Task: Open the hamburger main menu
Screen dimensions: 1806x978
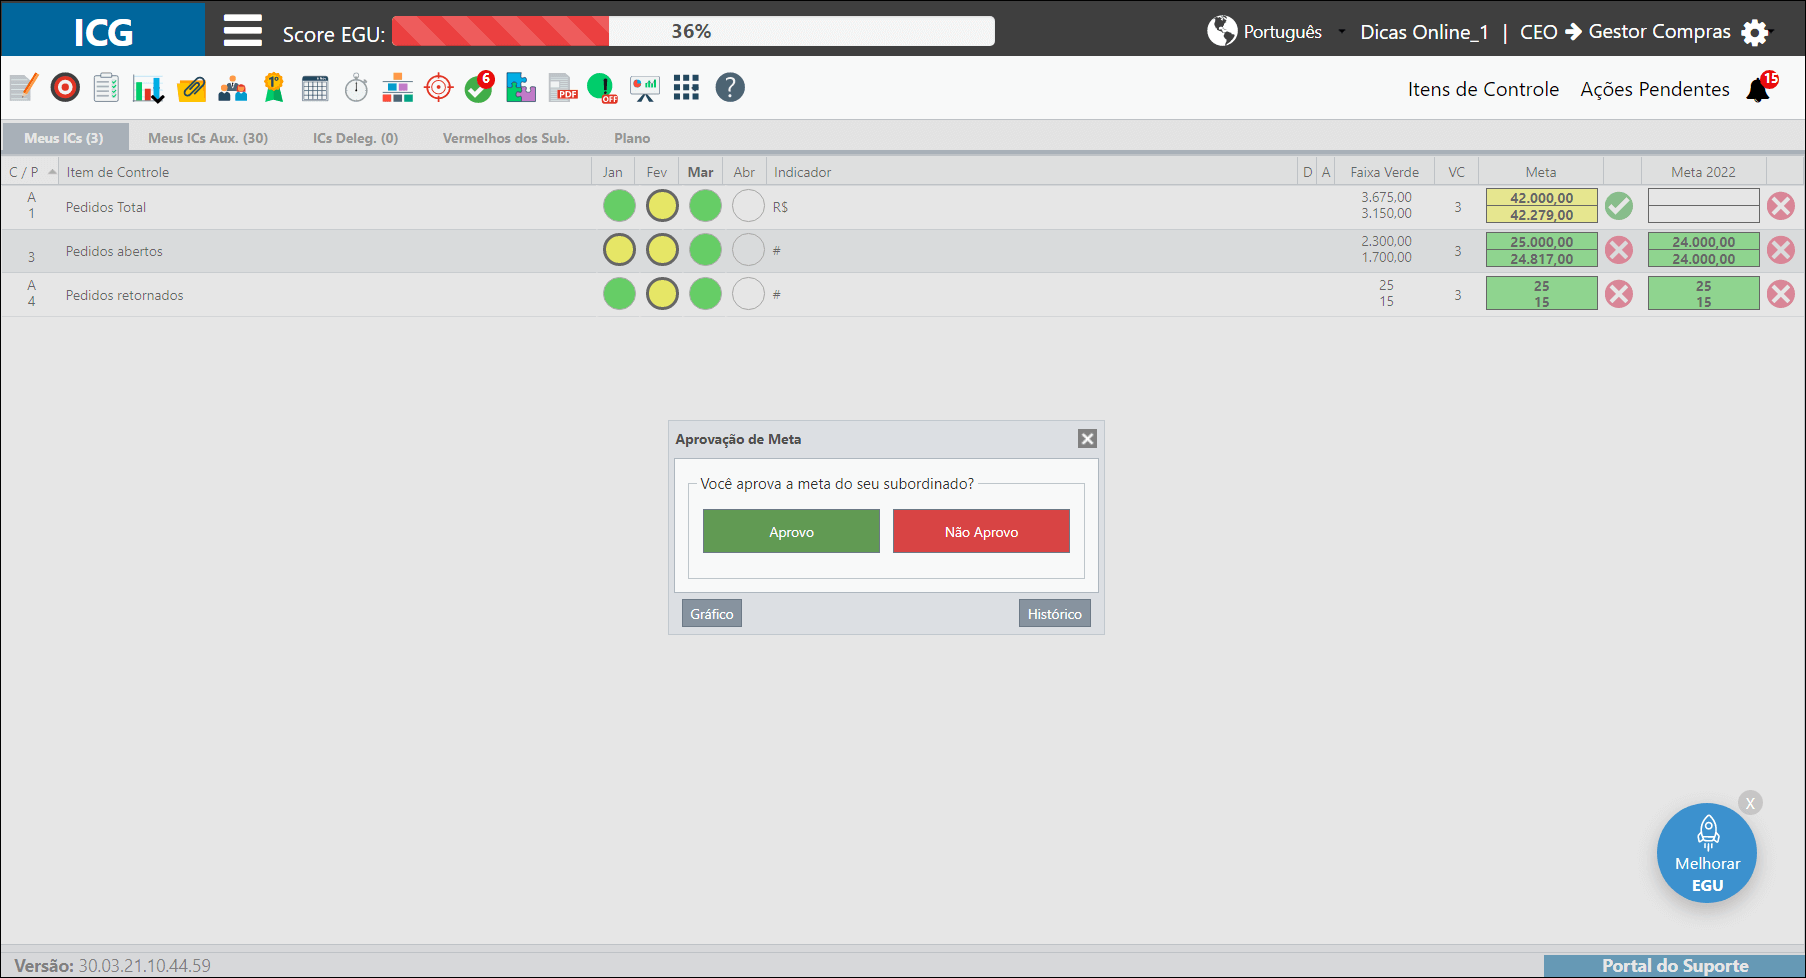Action: [242, 31]
